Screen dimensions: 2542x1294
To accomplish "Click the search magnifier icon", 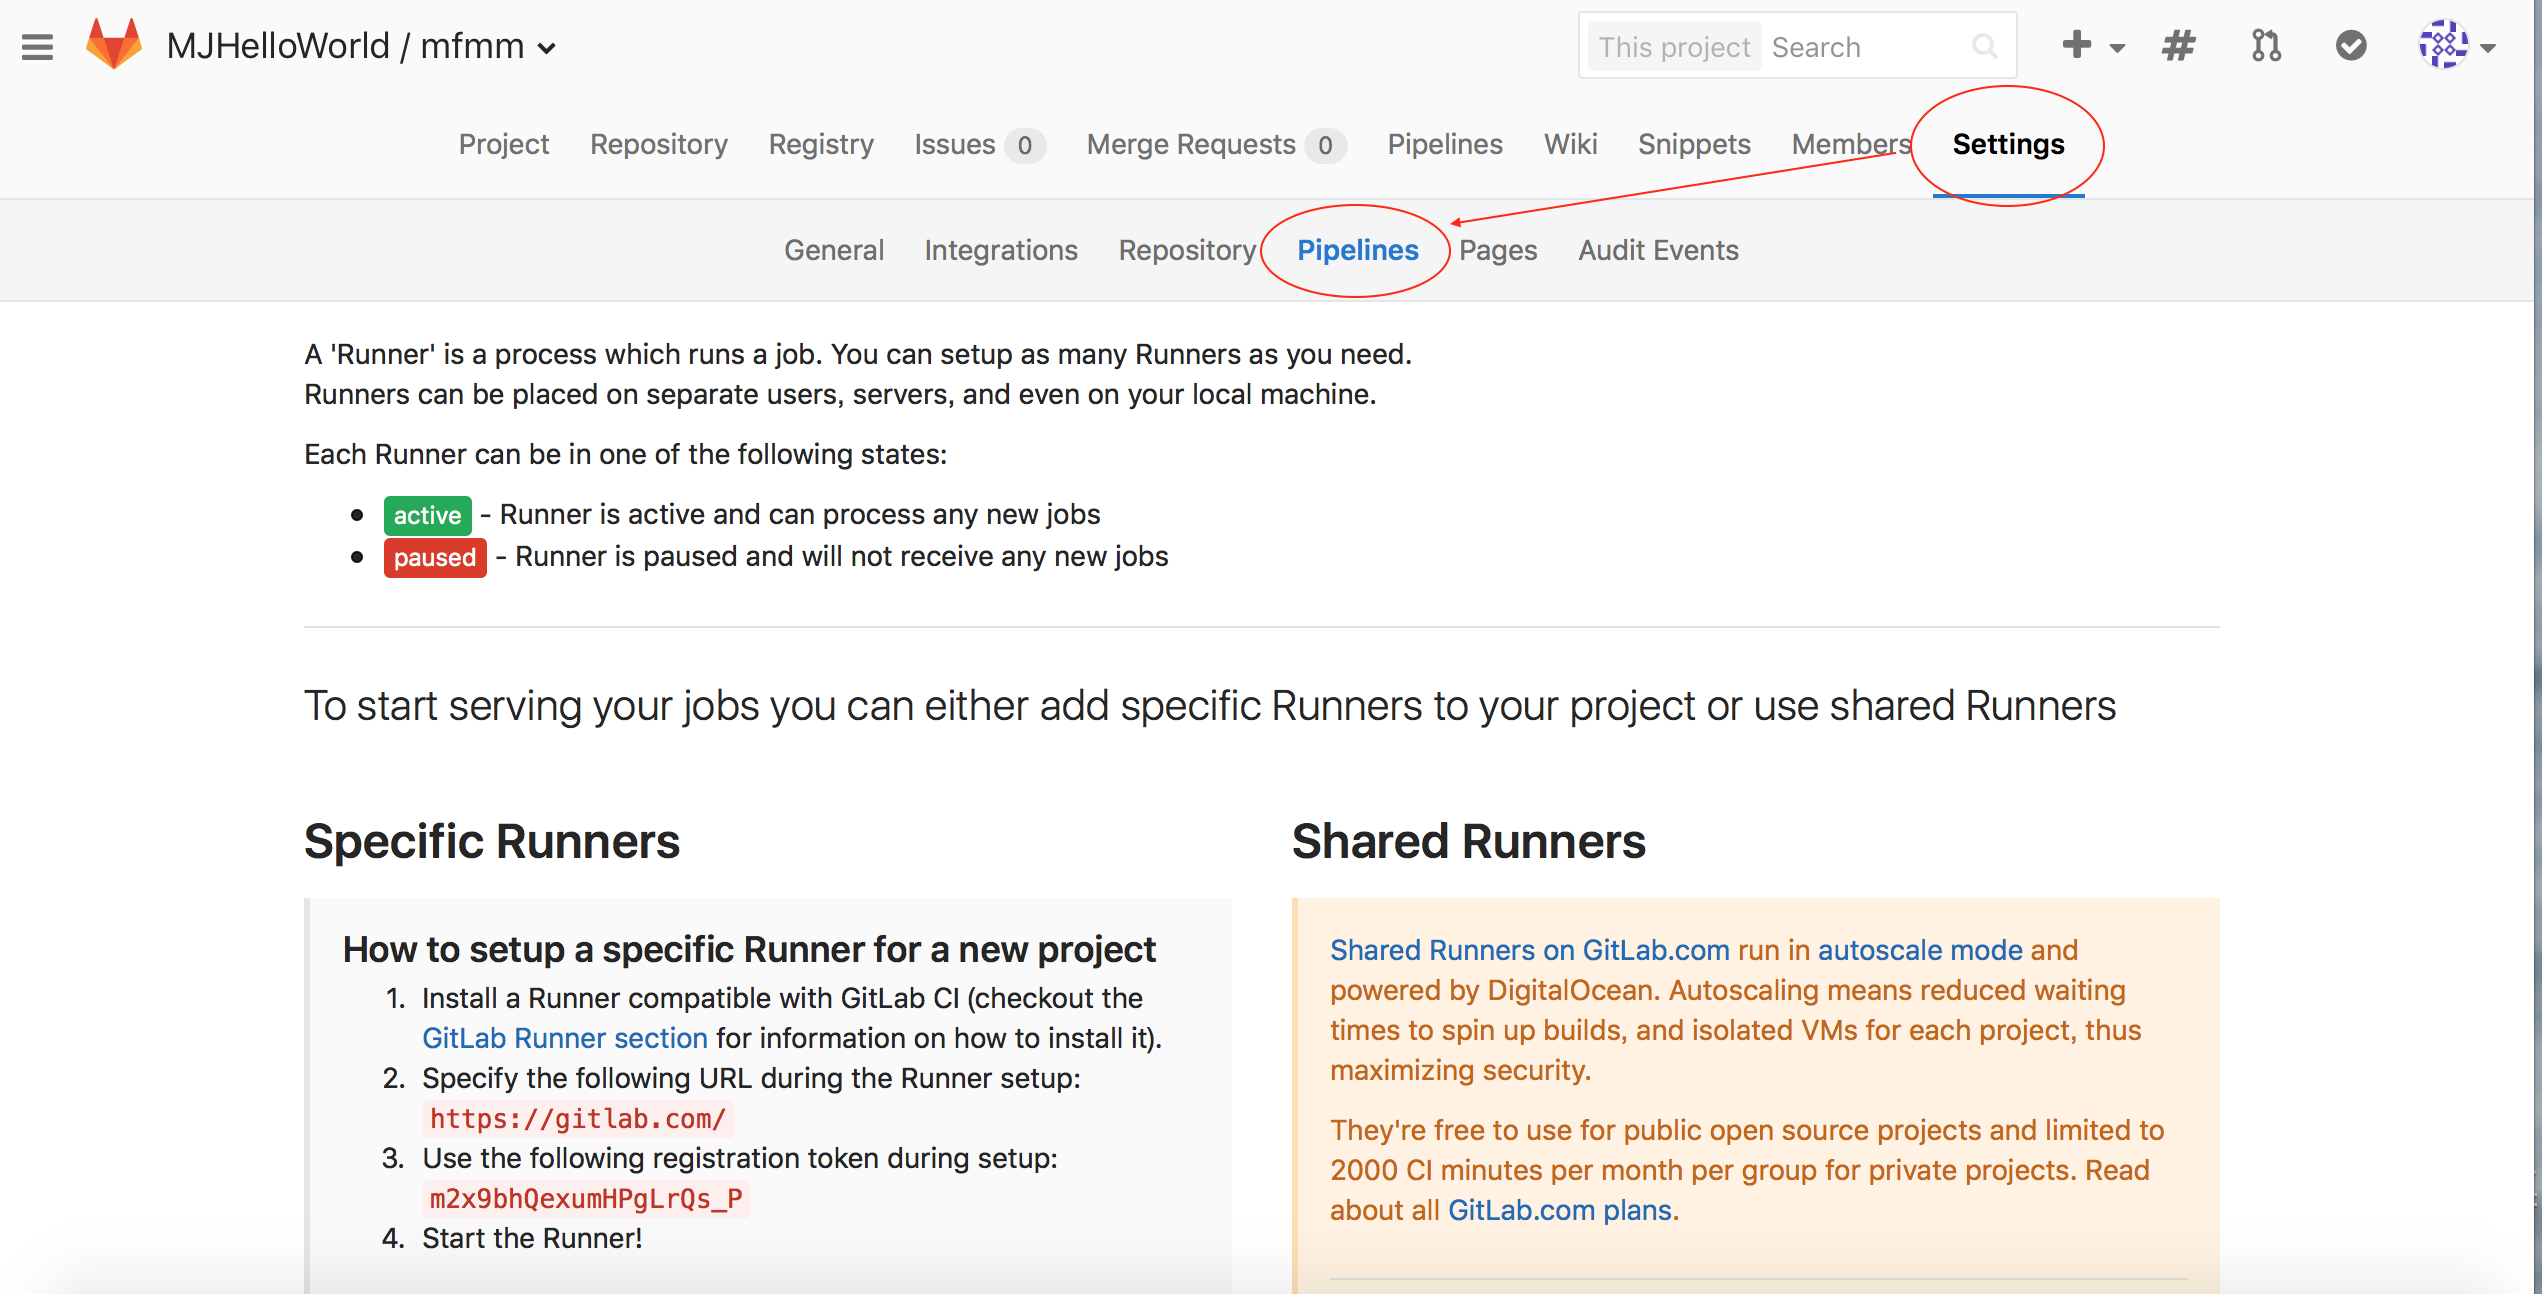I will click(1984, 46).
